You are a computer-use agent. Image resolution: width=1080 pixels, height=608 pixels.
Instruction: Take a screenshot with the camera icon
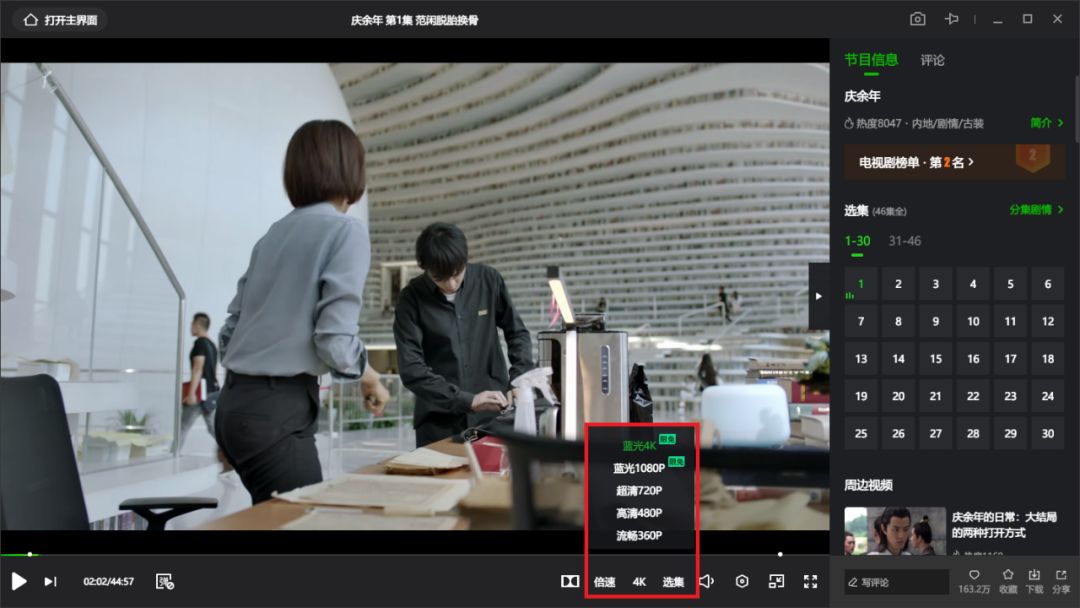[x=918, y=19]
